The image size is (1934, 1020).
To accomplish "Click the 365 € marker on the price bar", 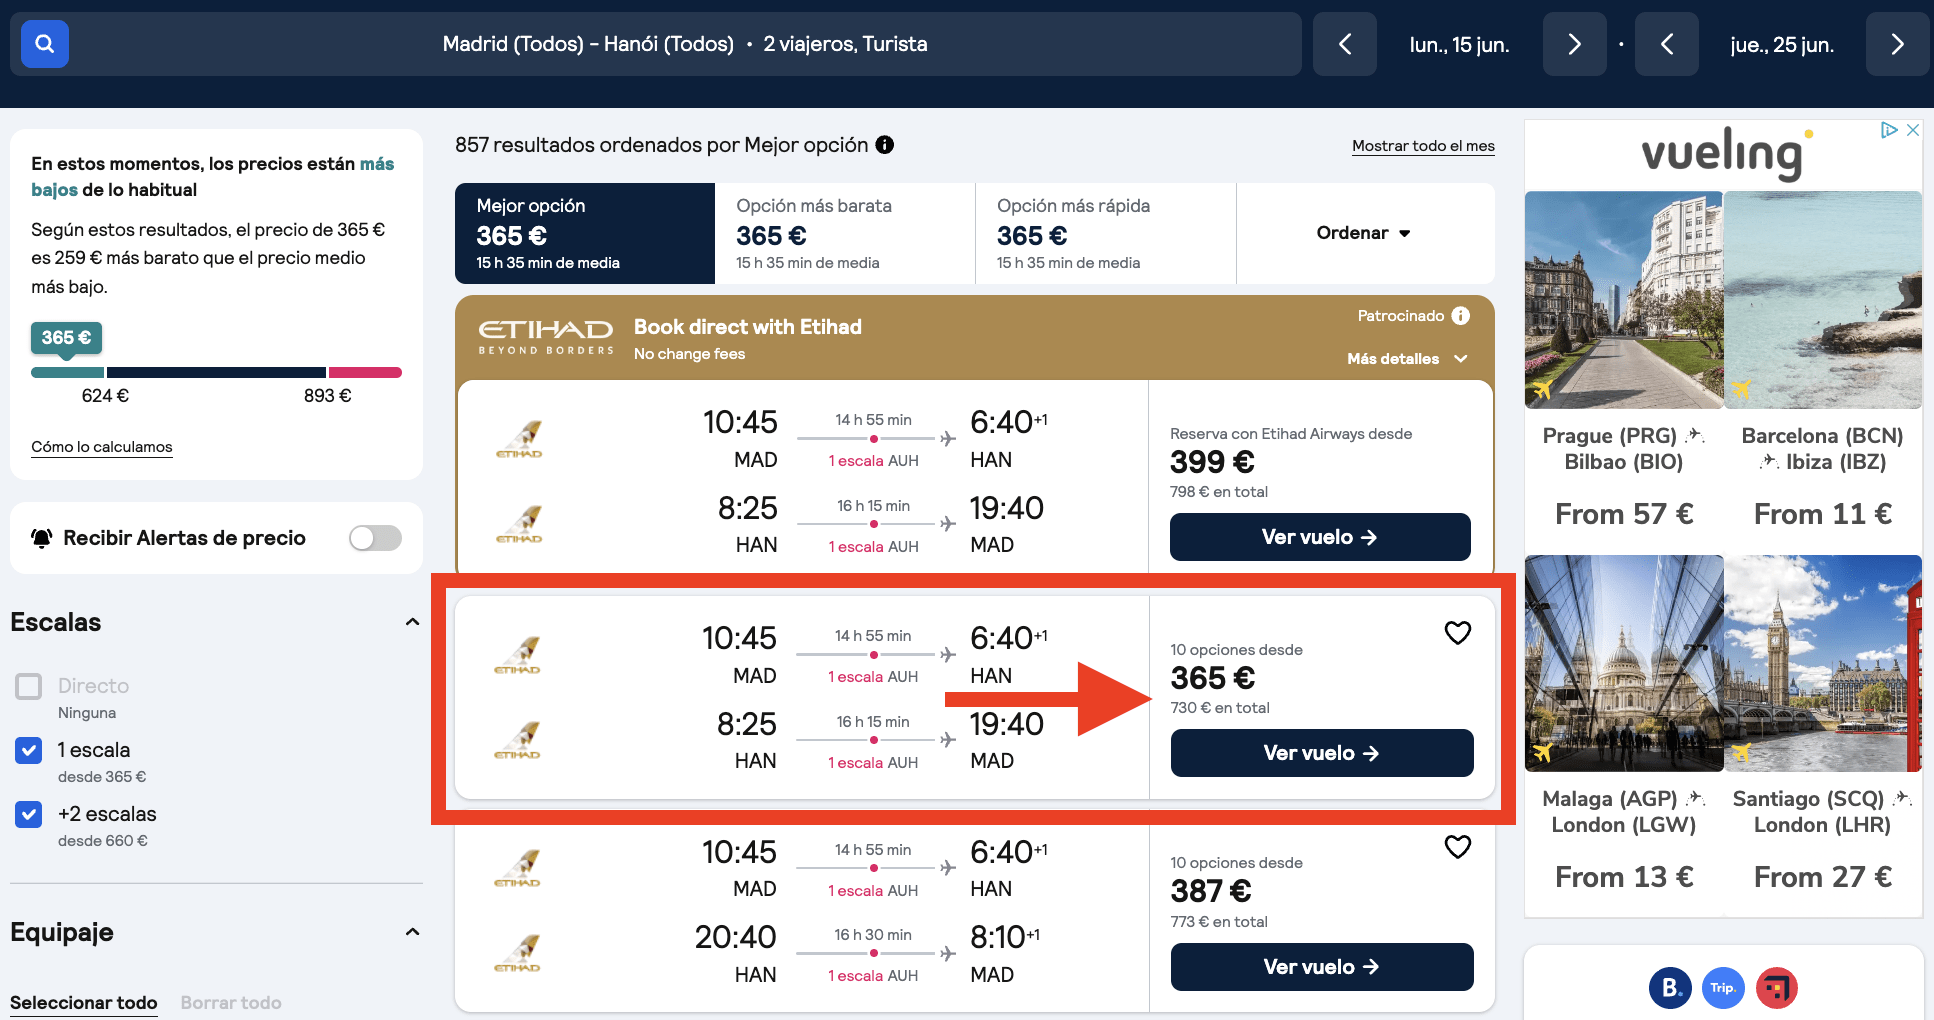I will 66,338.
